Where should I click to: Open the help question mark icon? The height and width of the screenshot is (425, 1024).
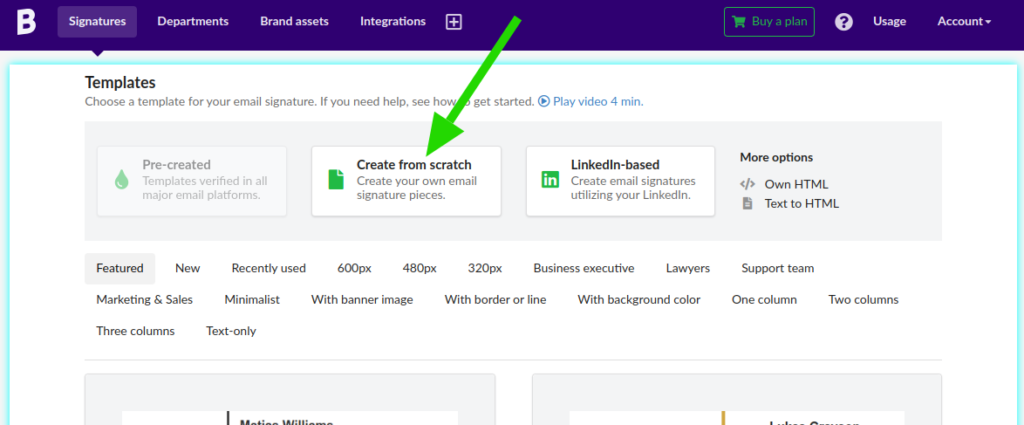844,22
